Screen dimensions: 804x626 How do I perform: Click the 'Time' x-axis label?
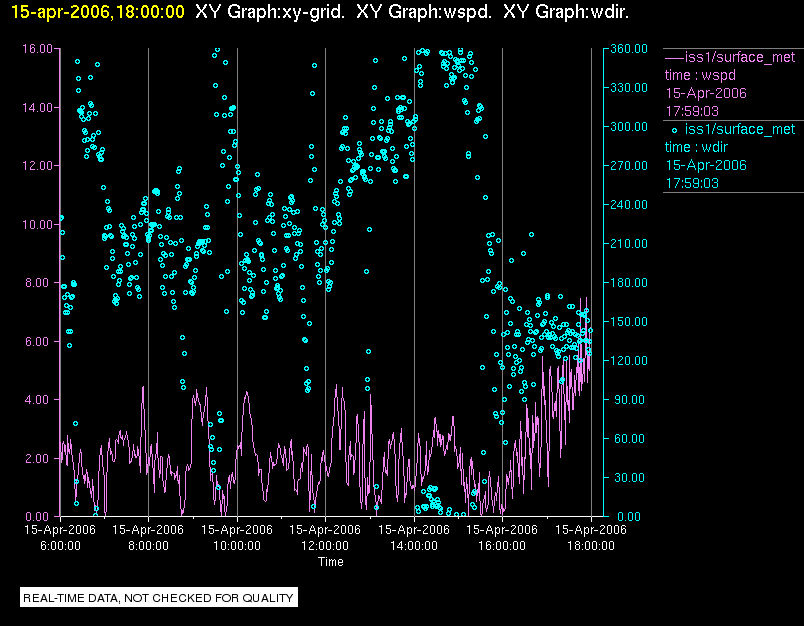331,562
